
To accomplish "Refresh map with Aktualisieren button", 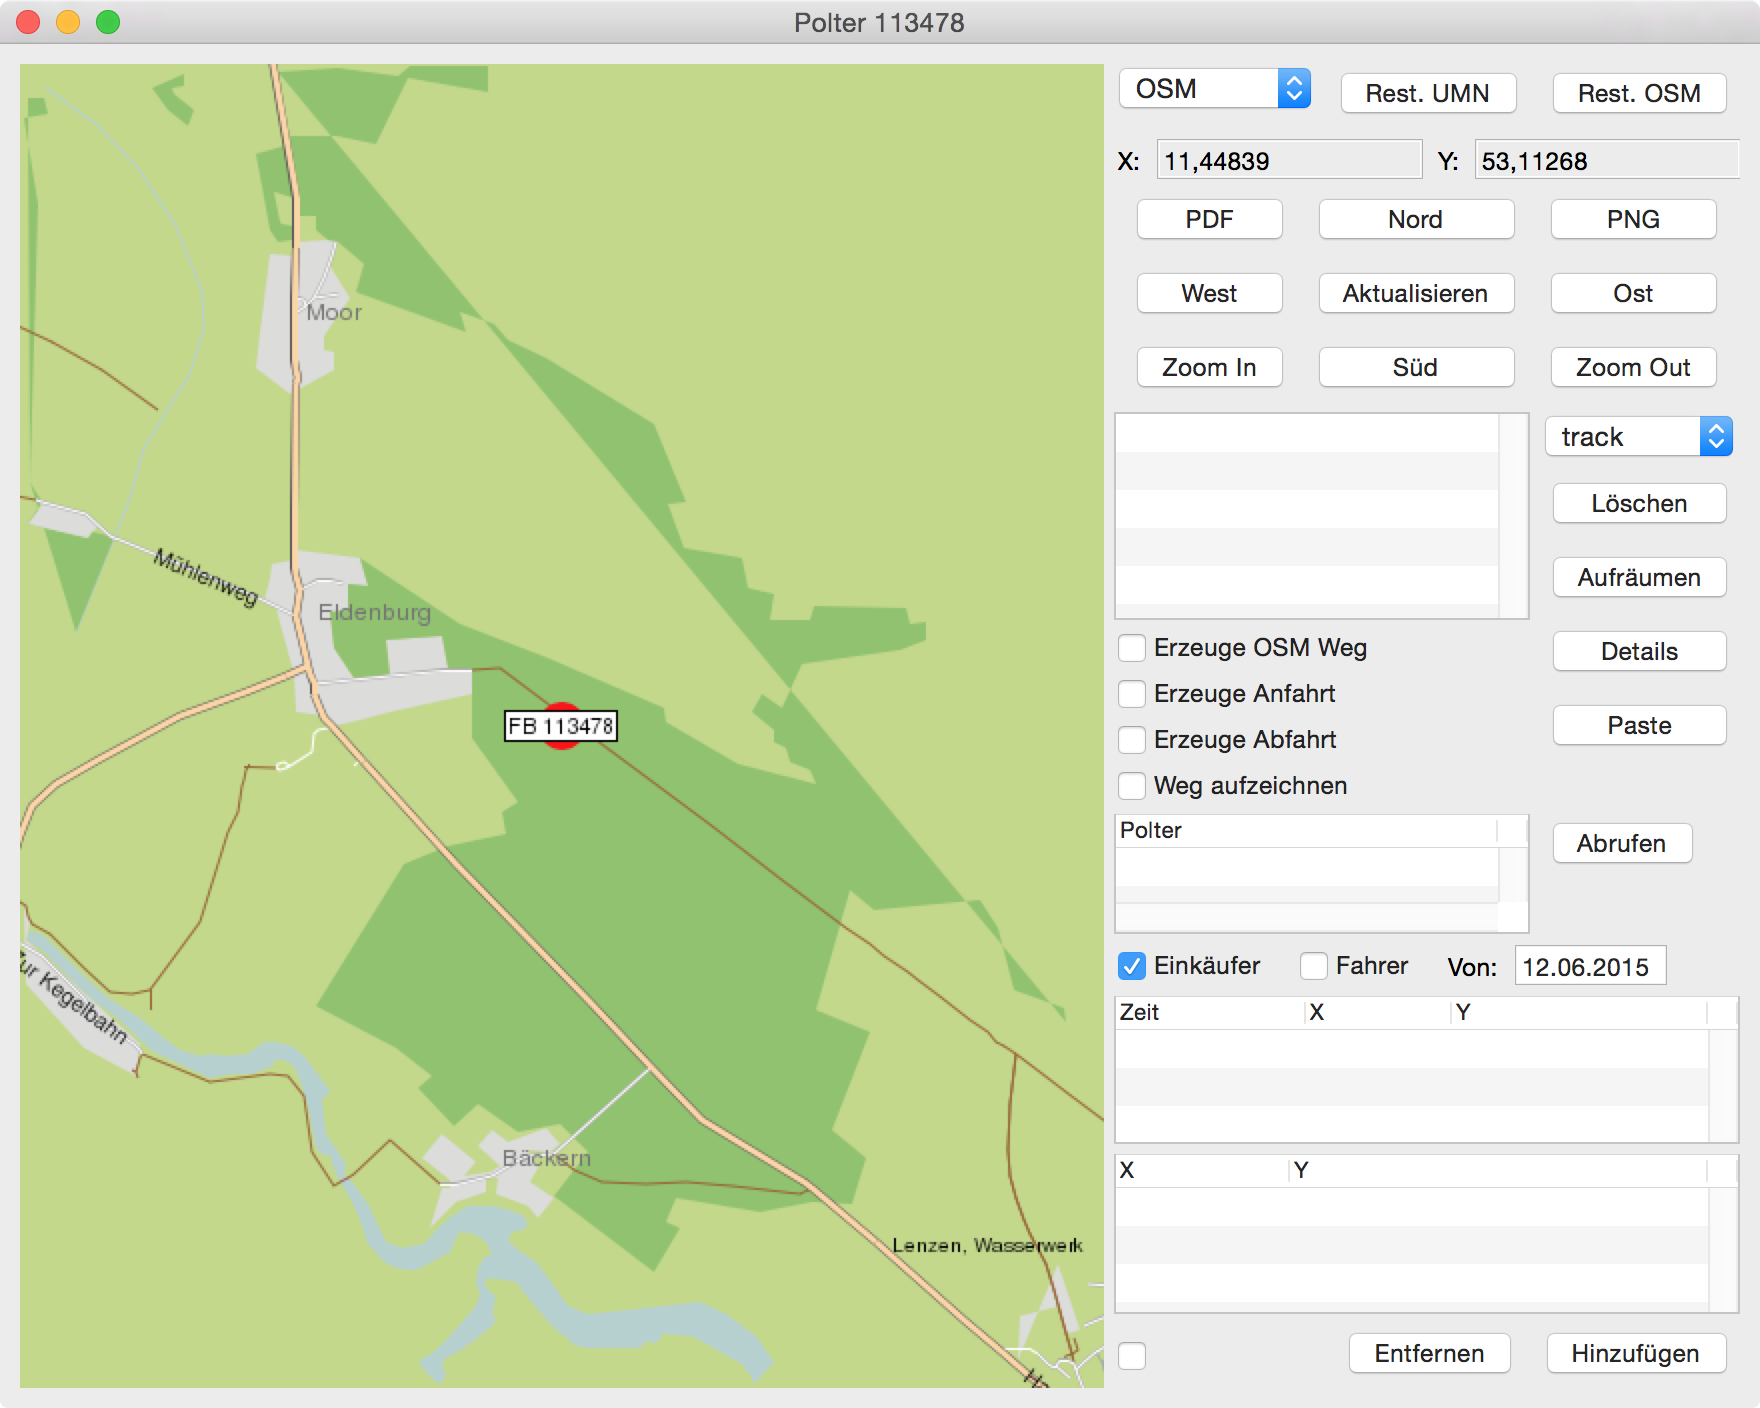I will pos(1416,293).
